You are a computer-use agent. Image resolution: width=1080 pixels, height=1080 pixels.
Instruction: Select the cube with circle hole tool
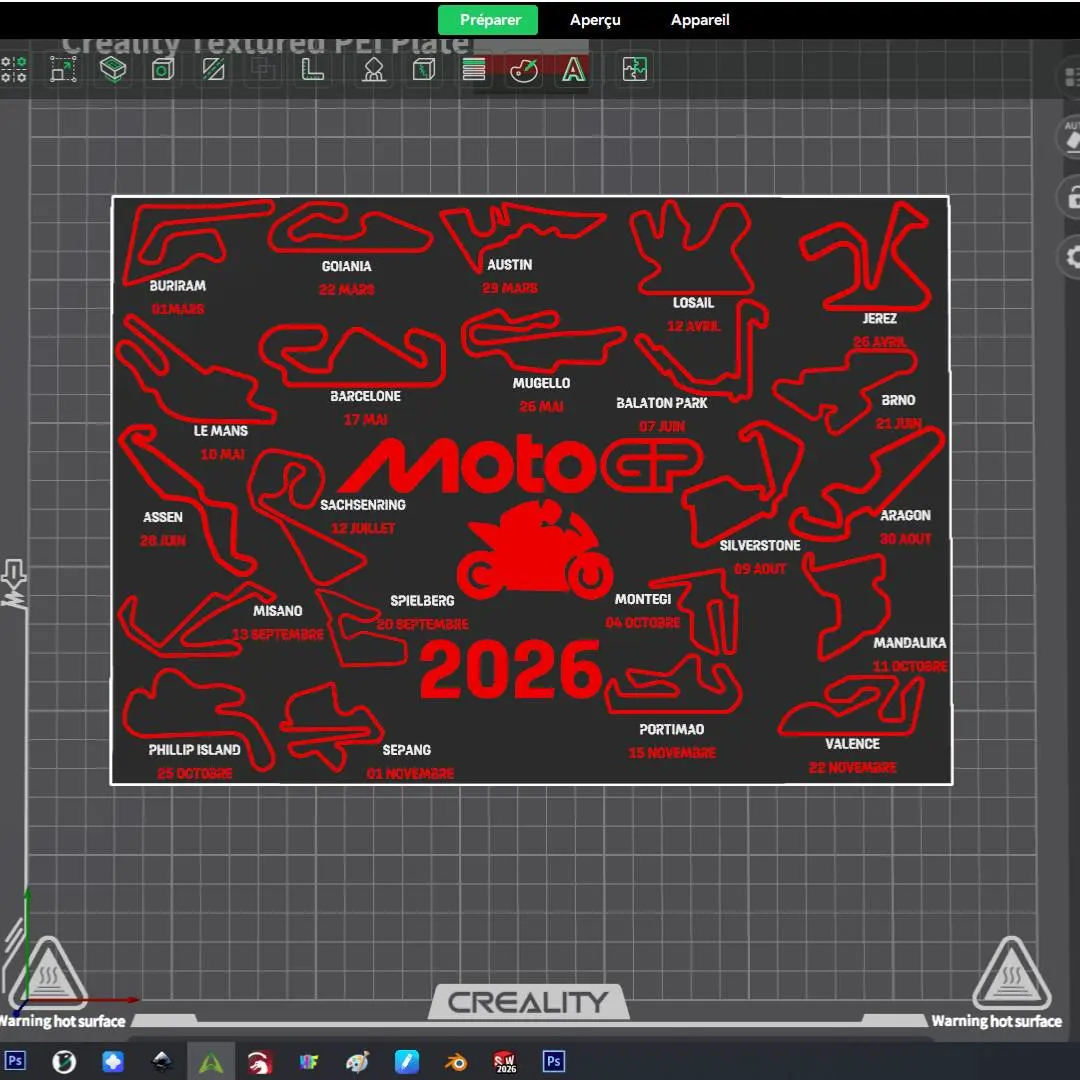pyautogui.click(x=163, y=70)
